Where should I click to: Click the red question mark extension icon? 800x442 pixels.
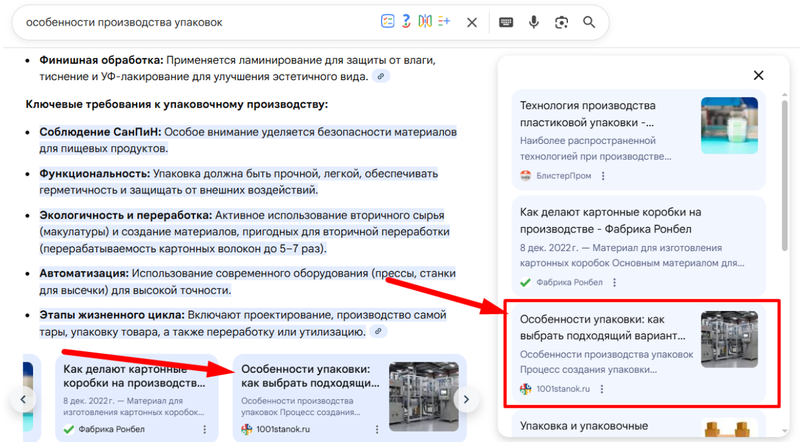(406, 21)
